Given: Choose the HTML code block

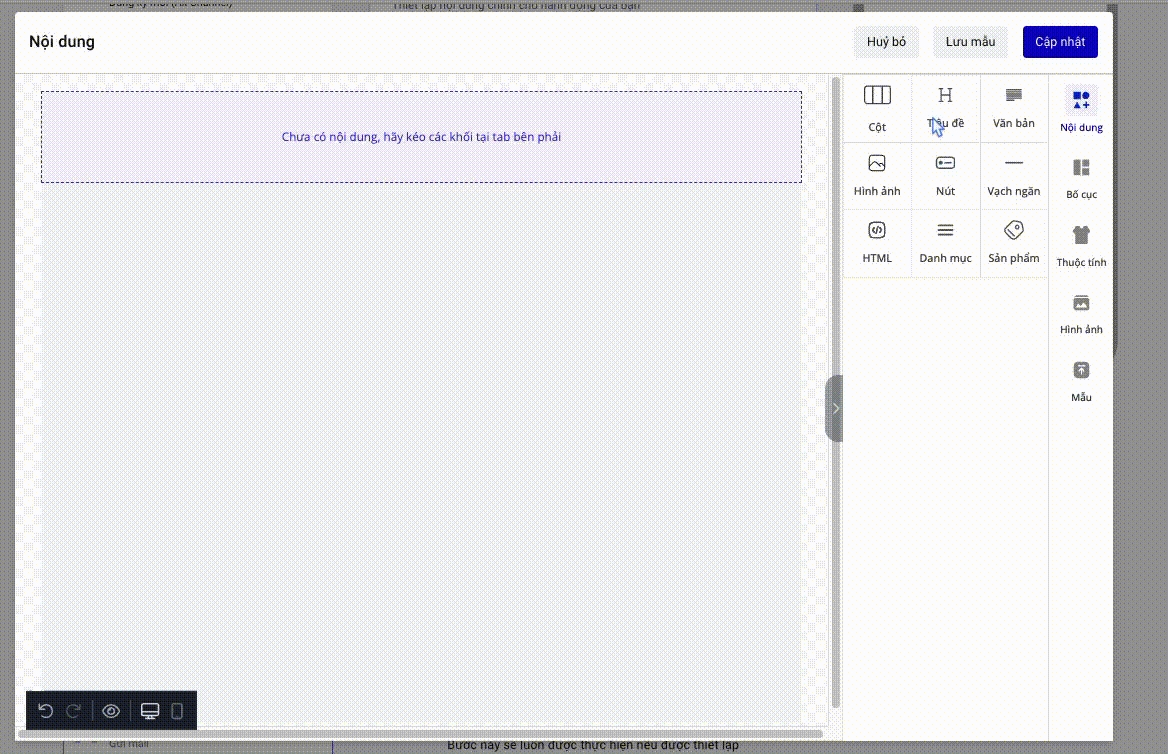Looking at the screenshot, I should click(x=877, y=242).
